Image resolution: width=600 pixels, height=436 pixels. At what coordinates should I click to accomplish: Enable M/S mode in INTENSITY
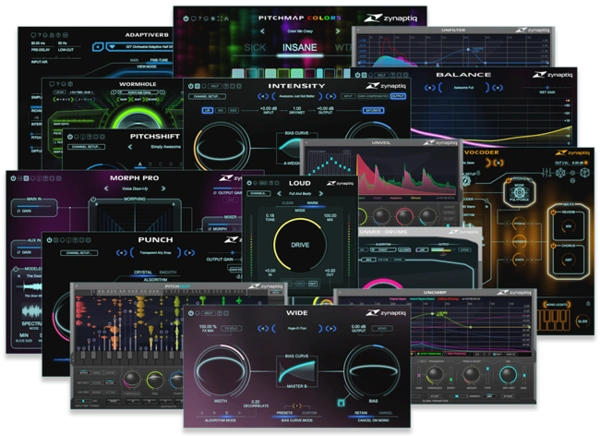(x=220, y=110)
